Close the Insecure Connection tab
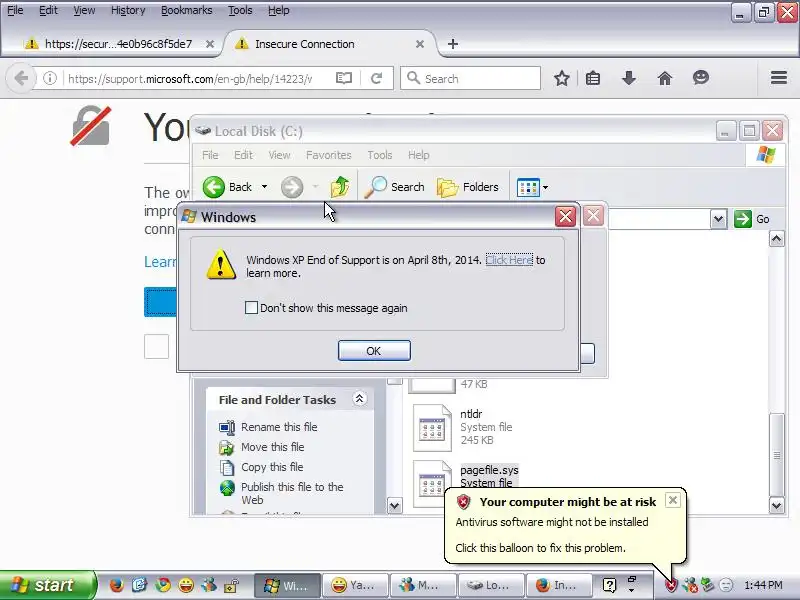The height and width of the screenshot is (600, 800). click(420, 44)
